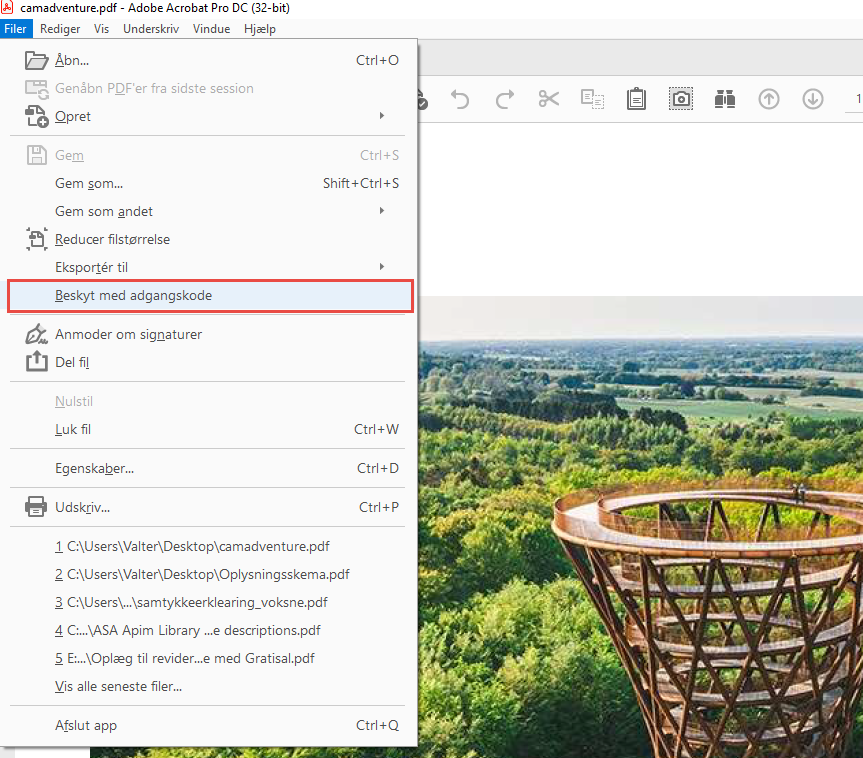This screenshot has height=758, width=863.
Task: Open recent file med Gratisal.pdf
Action: [x=207, y=659]
